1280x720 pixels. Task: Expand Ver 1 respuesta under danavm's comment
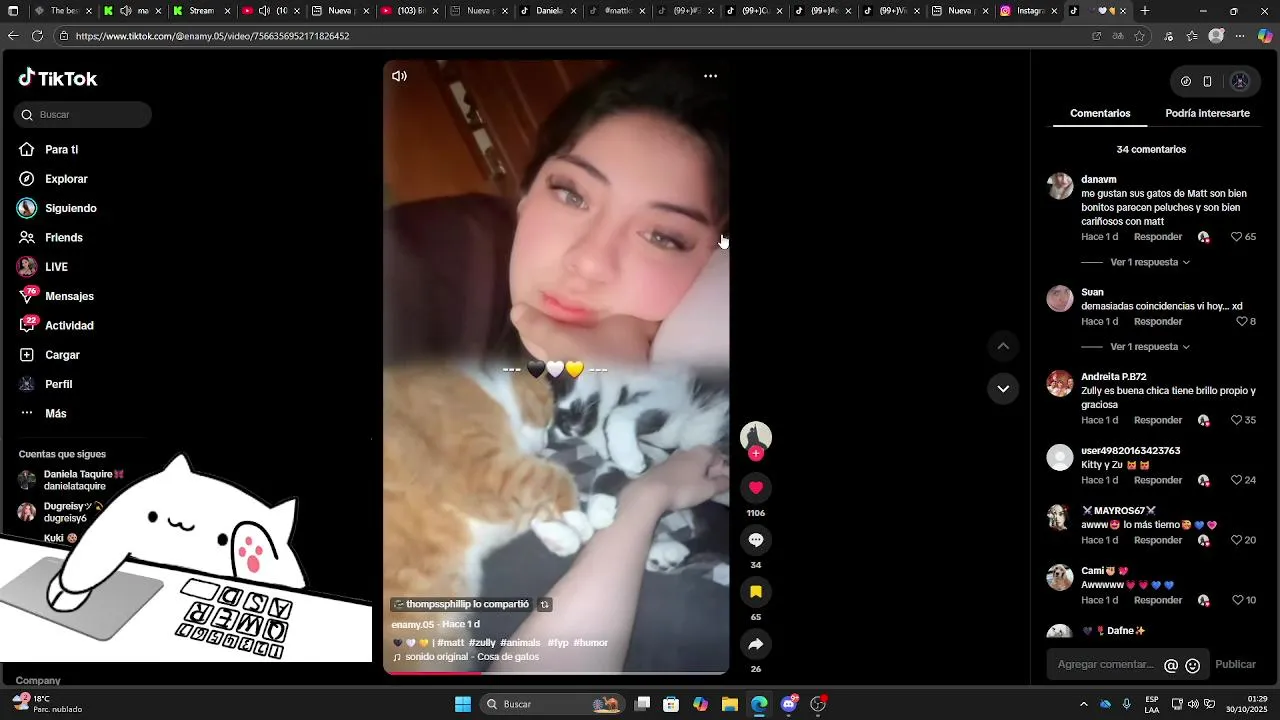1150,262
